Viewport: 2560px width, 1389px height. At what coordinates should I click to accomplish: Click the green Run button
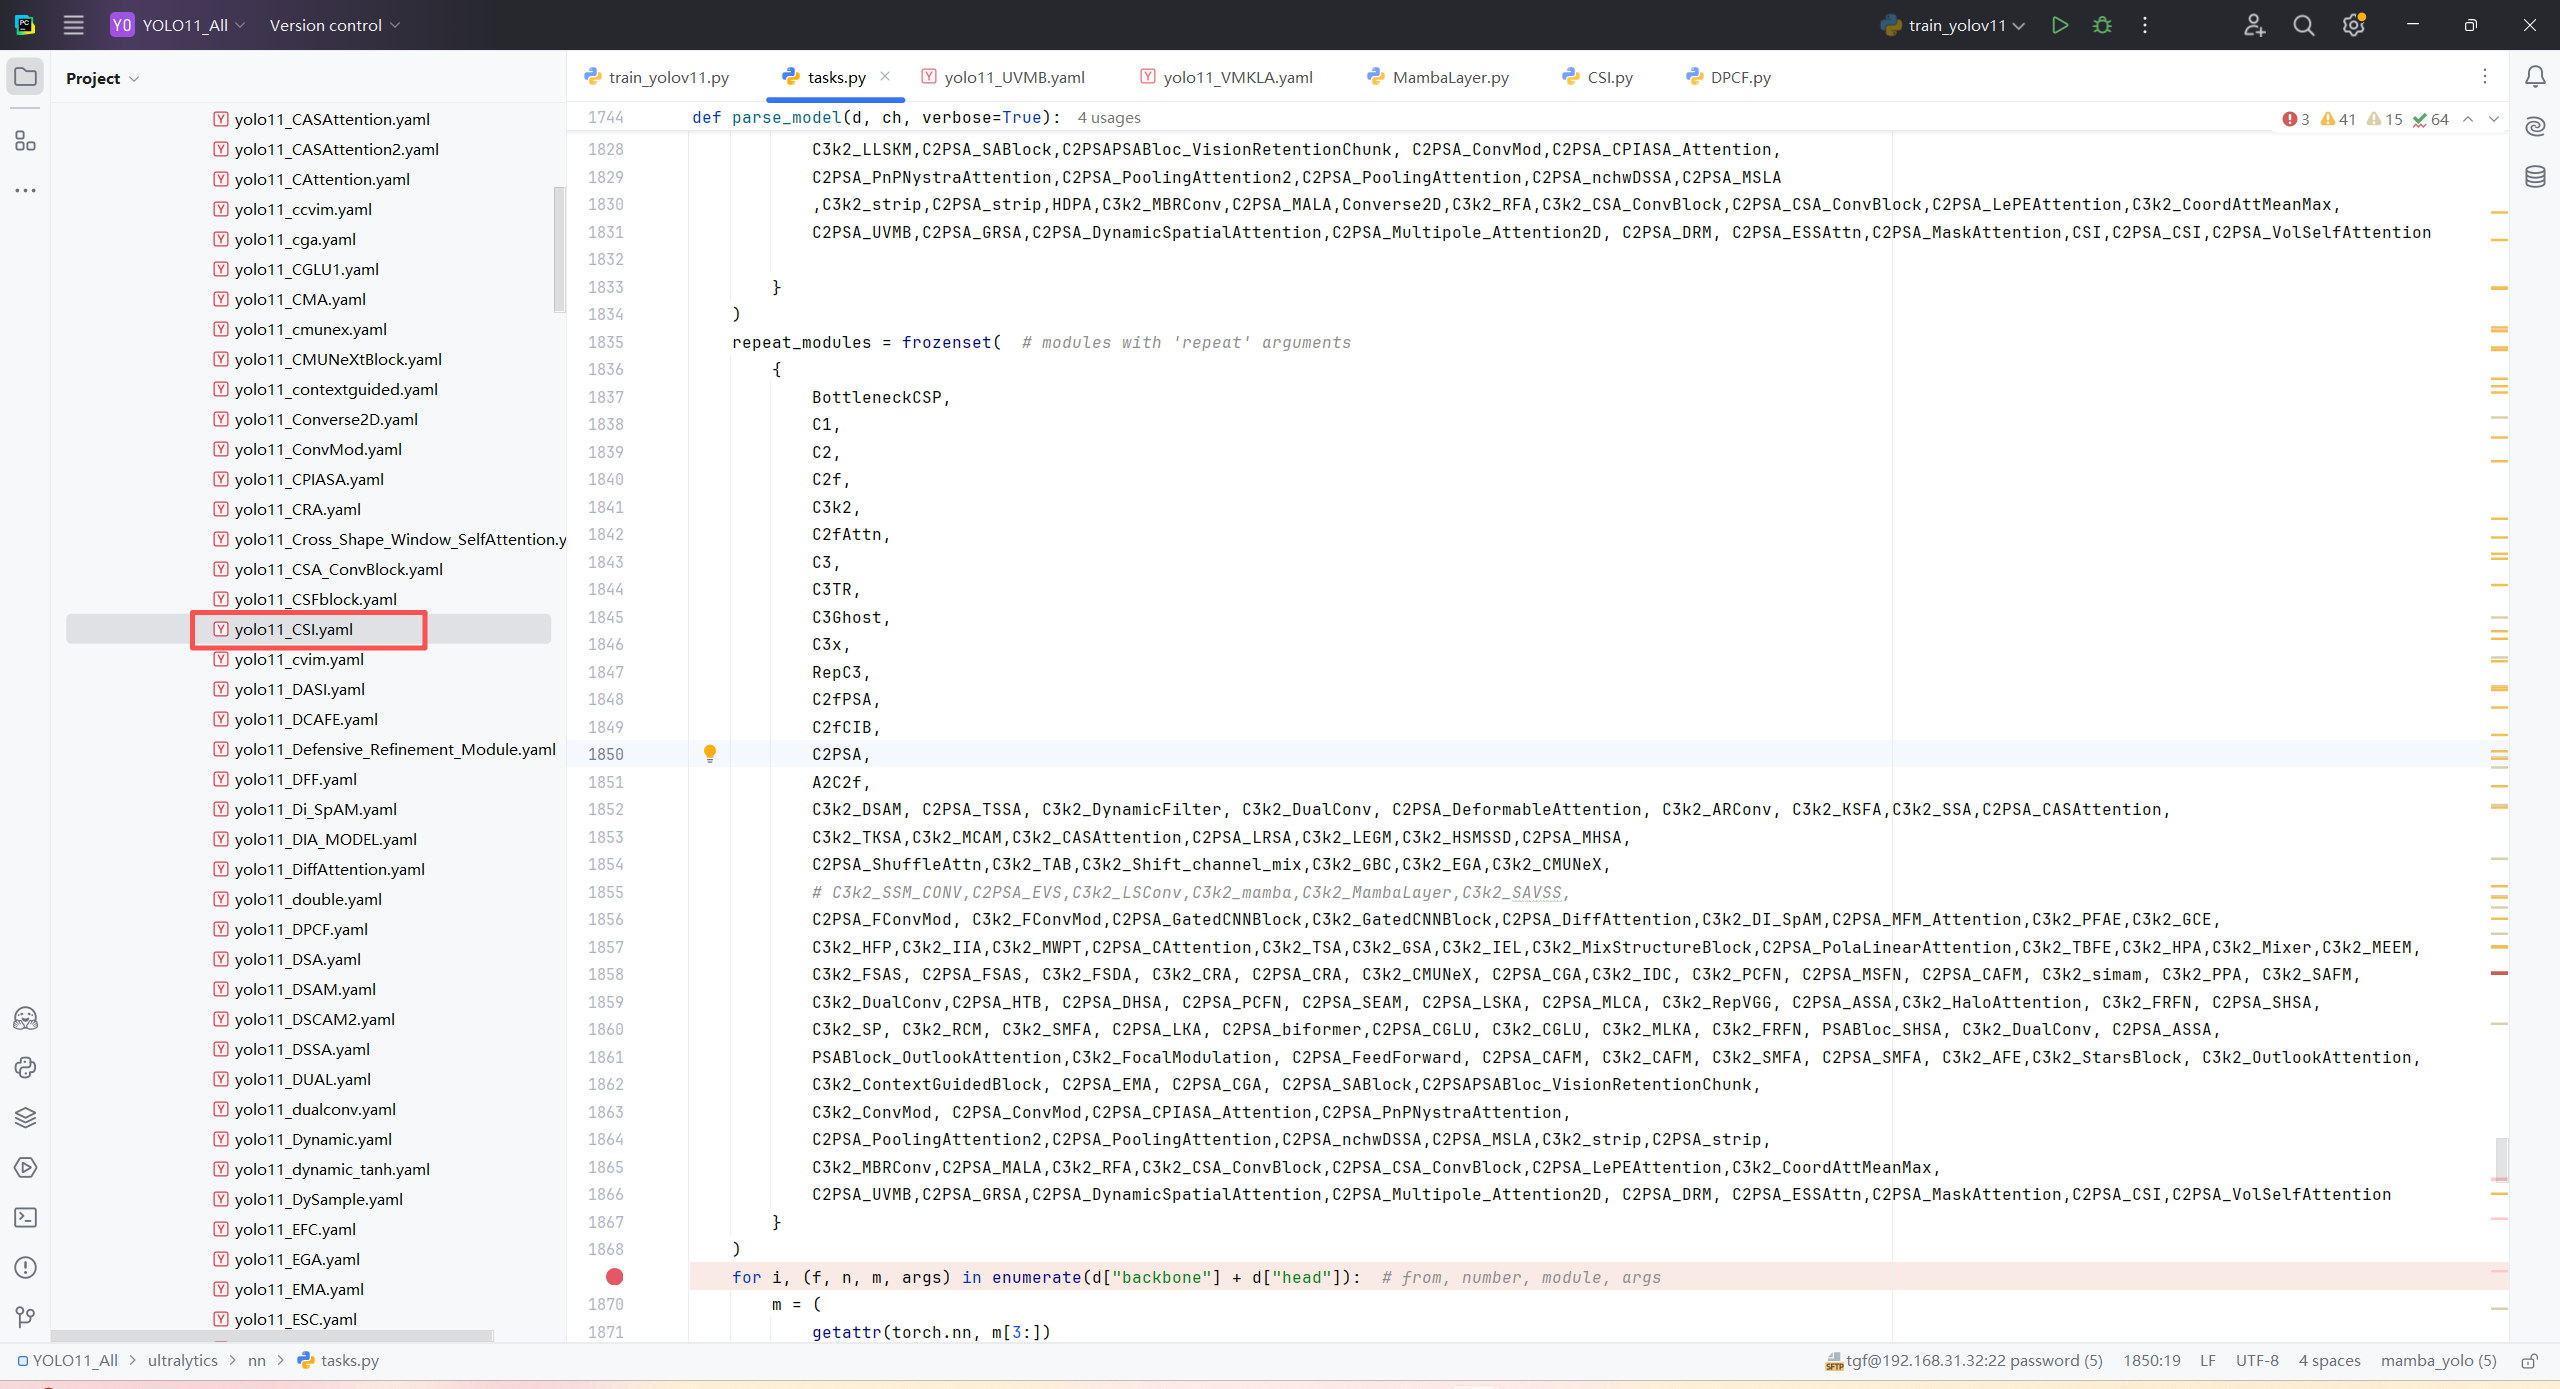2059,25
